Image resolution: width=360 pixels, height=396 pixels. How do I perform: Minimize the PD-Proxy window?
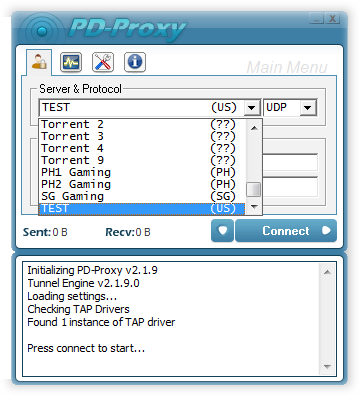tap(317, 19)
